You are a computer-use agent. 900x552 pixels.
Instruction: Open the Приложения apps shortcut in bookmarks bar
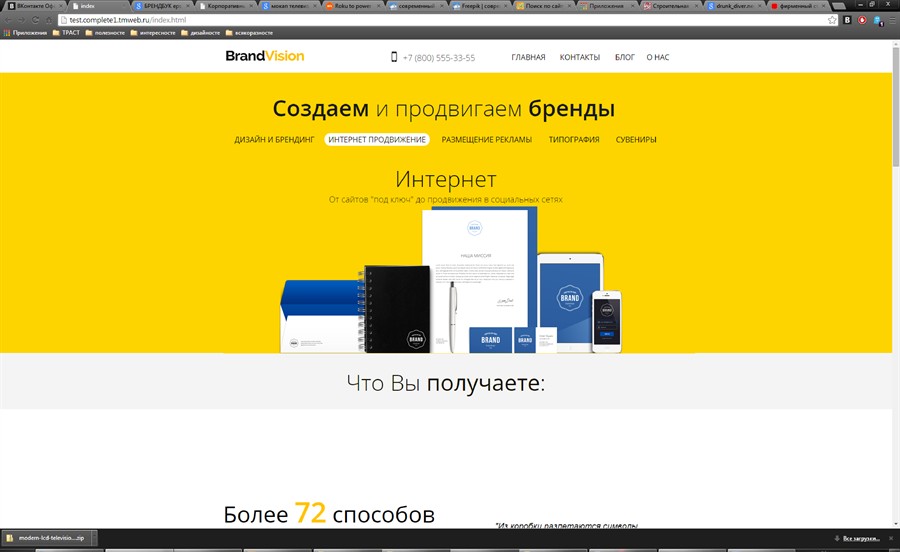(x=25, y=33)
